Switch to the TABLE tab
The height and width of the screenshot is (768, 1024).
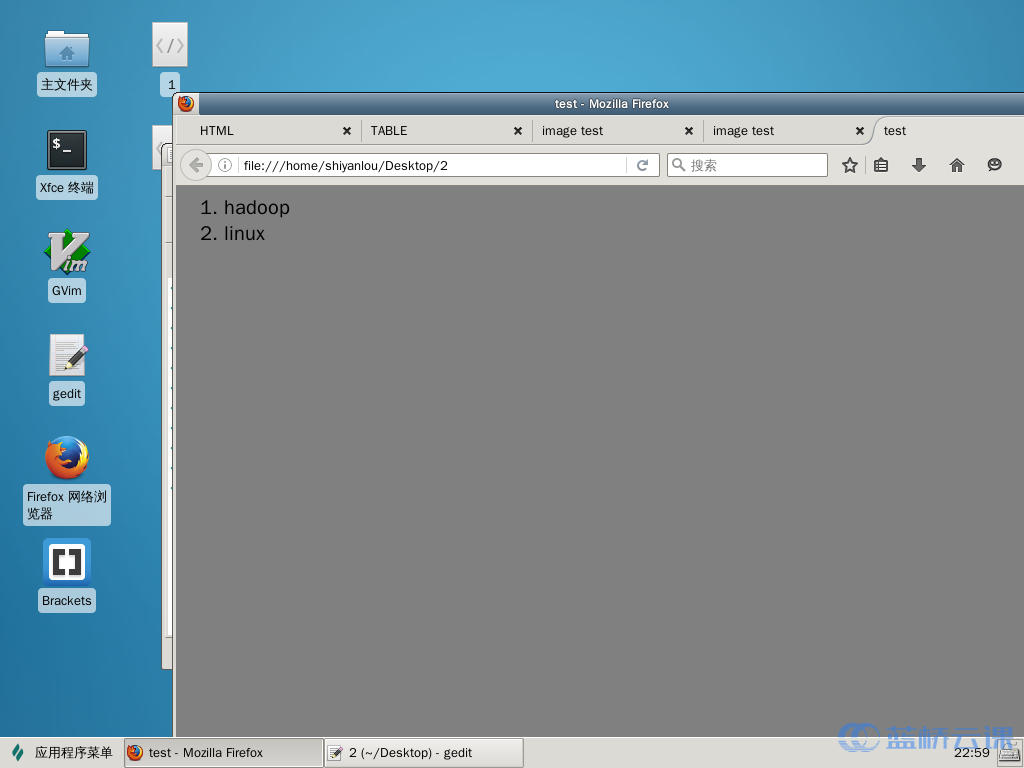pos(430,131)
